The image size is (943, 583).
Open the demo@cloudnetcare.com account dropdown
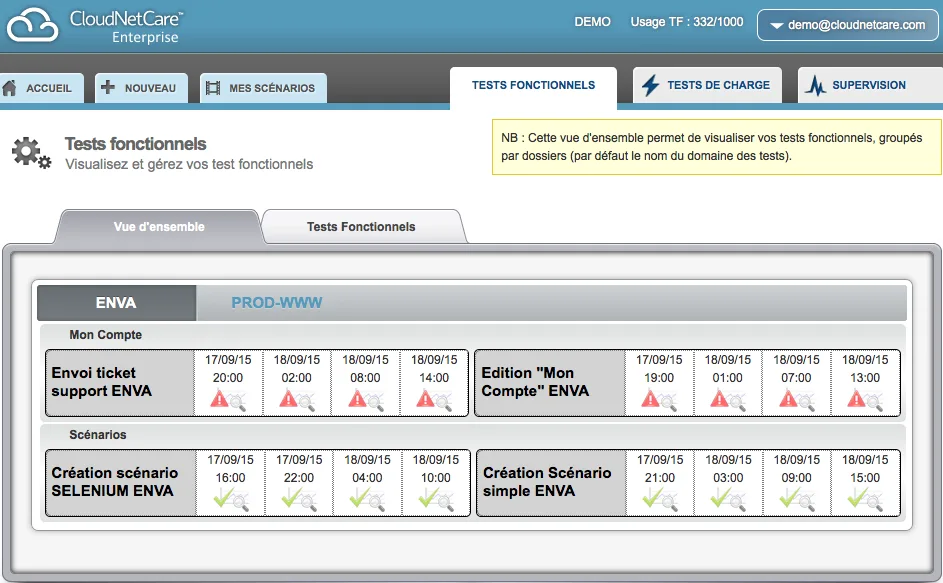847,25
